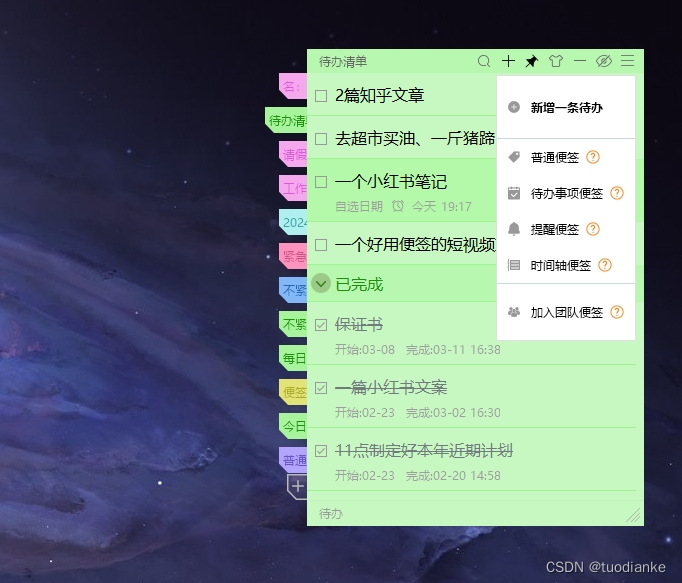Switch to the green 每日 side tab
Viewport: 682px width, 583px height.
pos(293,358)
